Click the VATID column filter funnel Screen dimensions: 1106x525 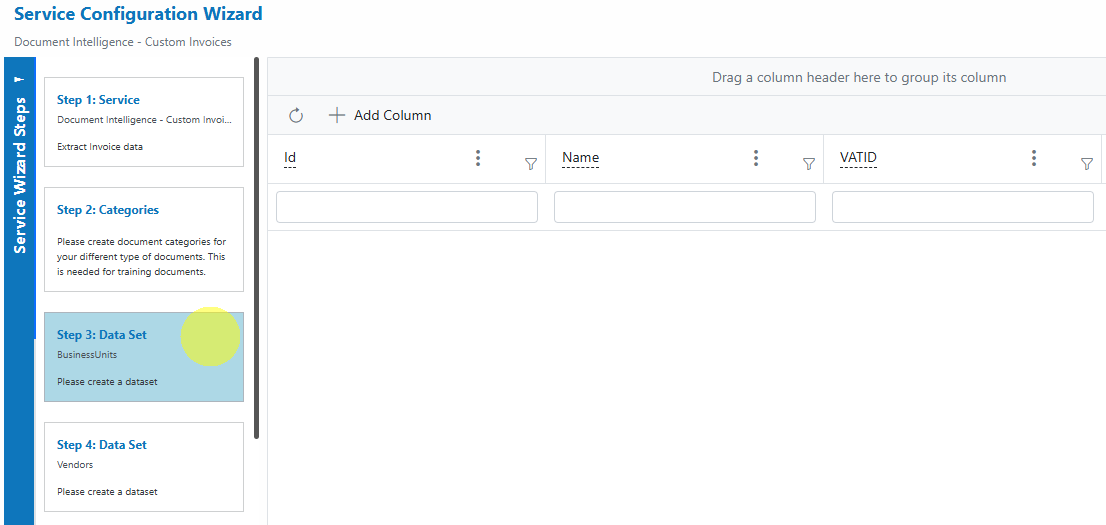click(x=1087, y=164)
